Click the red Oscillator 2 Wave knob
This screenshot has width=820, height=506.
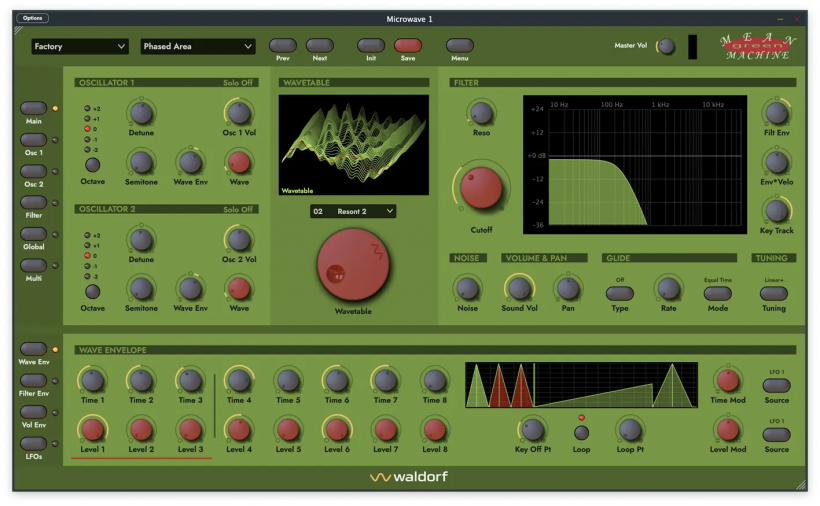pyautogui.click(x=239, y=289)
